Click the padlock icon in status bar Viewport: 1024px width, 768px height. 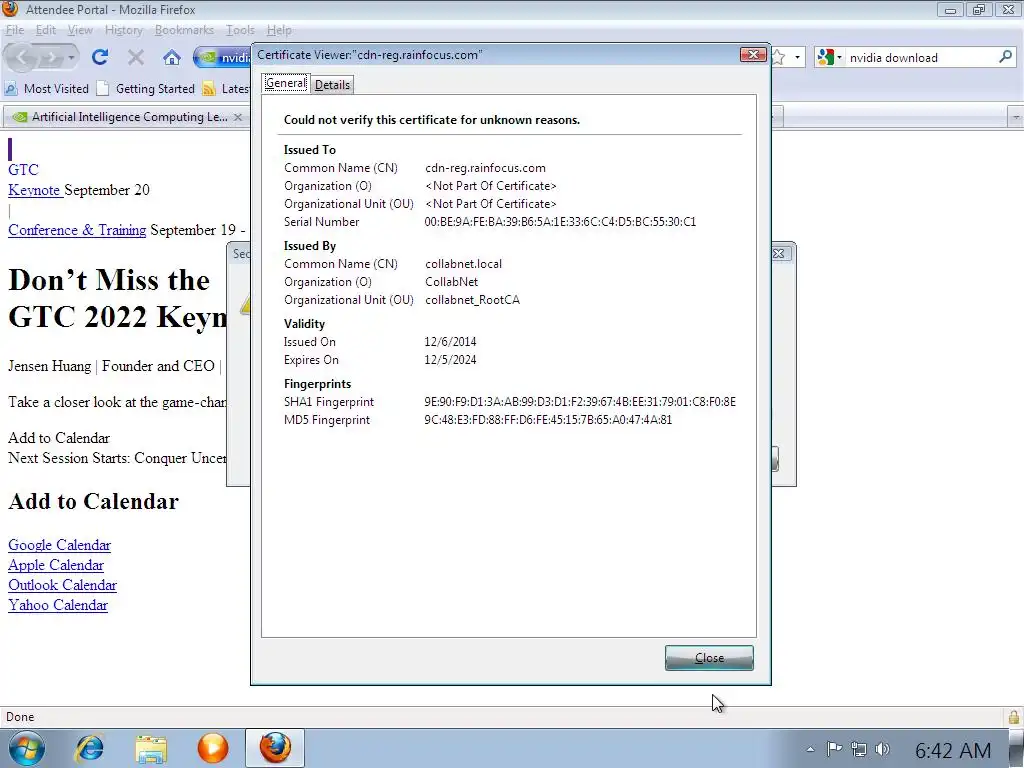point(1014,717)
